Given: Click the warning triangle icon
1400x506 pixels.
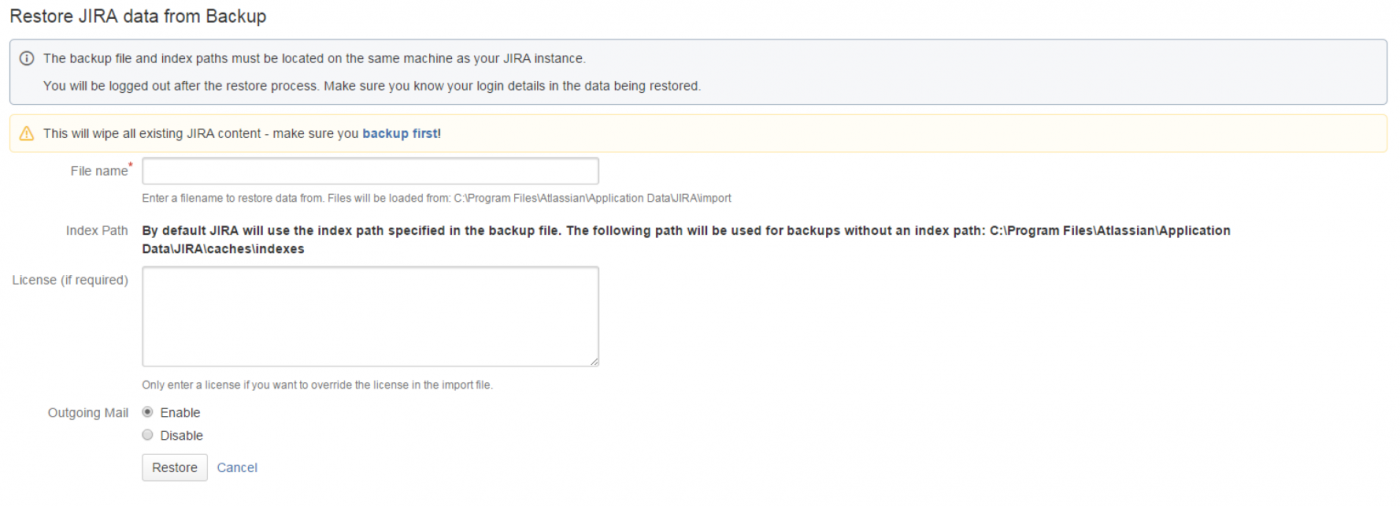Looking at the screenshot, I should pos(27,133).
